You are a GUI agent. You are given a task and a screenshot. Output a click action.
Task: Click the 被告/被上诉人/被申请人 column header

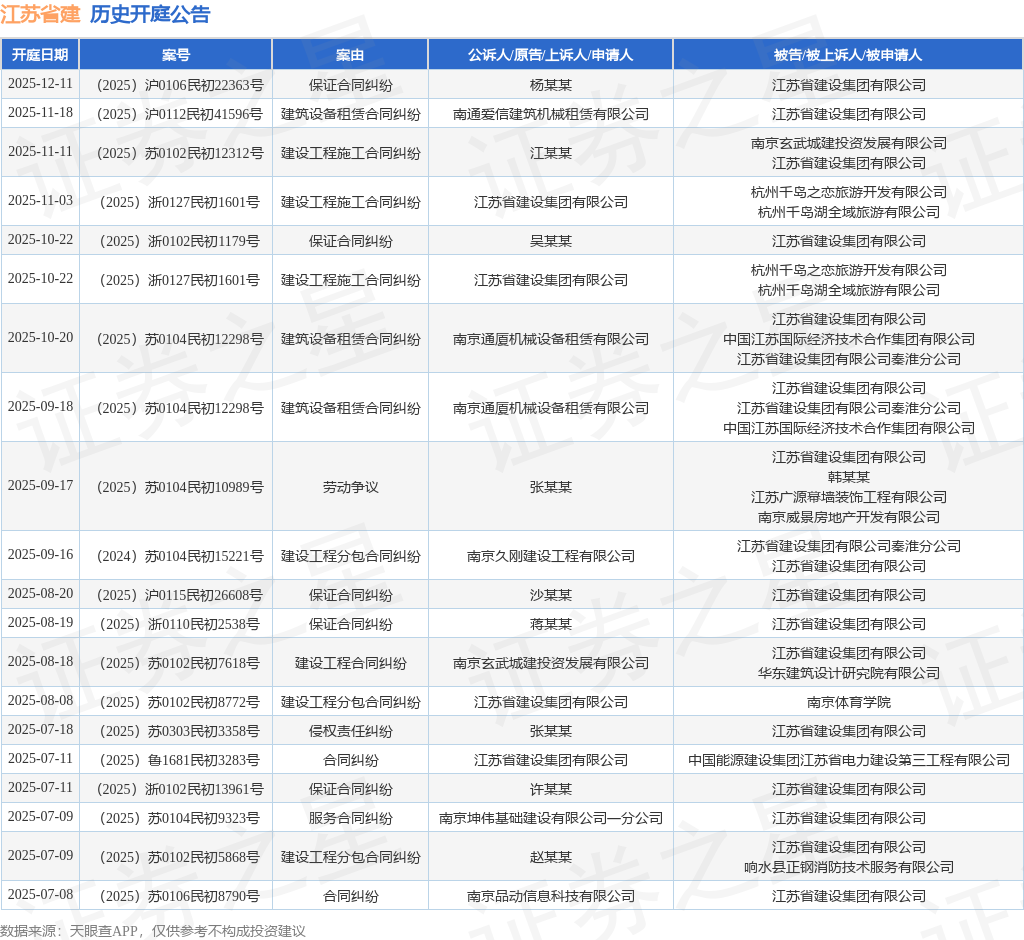point(848,55)
